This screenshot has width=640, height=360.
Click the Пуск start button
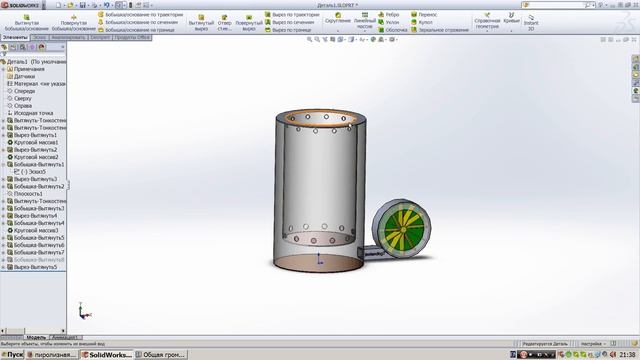point(12,355)
